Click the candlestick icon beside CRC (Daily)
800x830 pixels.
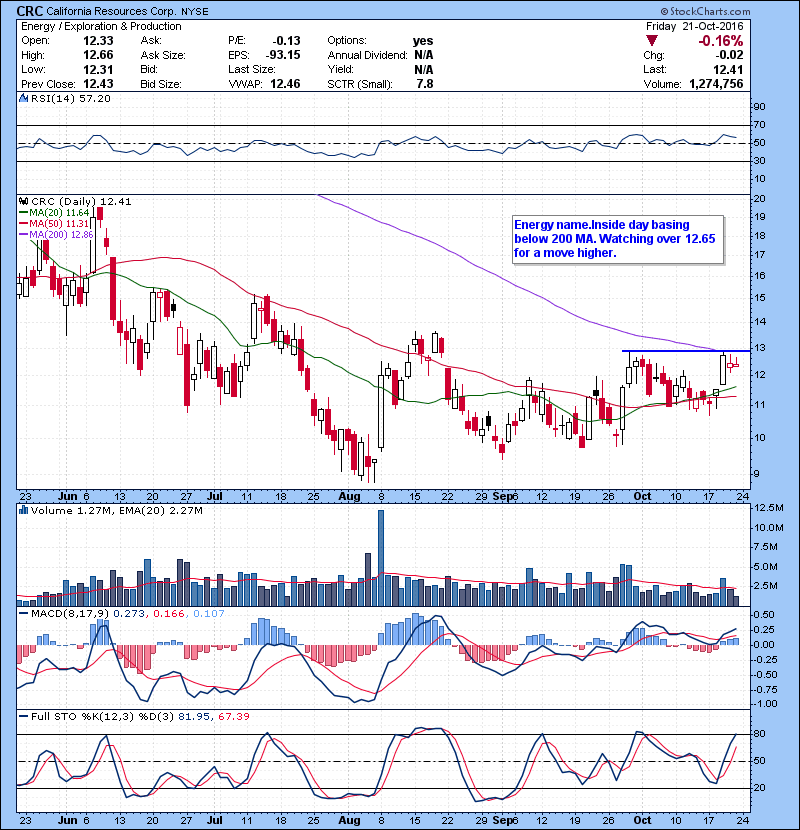[23, 202]
